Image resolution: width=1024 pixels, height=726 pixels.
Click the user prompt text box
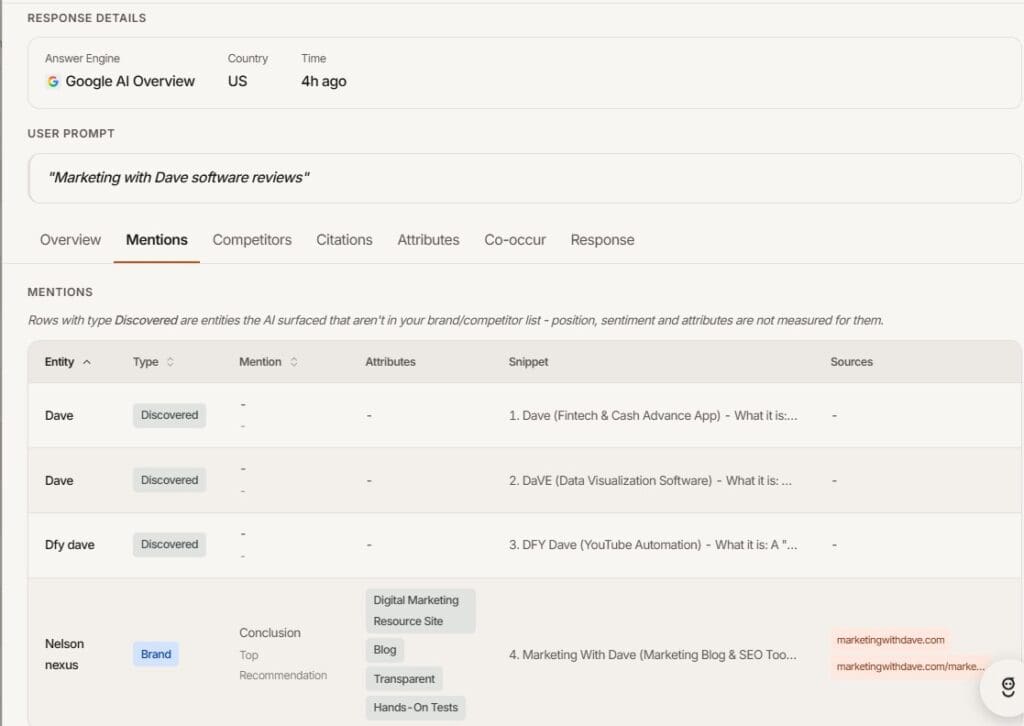click(524, 178)
